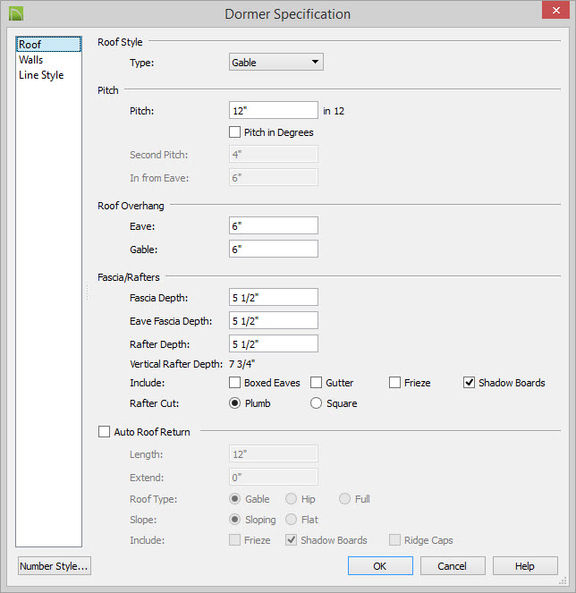Click the Fascia Depth input field
The image size is (576, 593).
[273, 297]
